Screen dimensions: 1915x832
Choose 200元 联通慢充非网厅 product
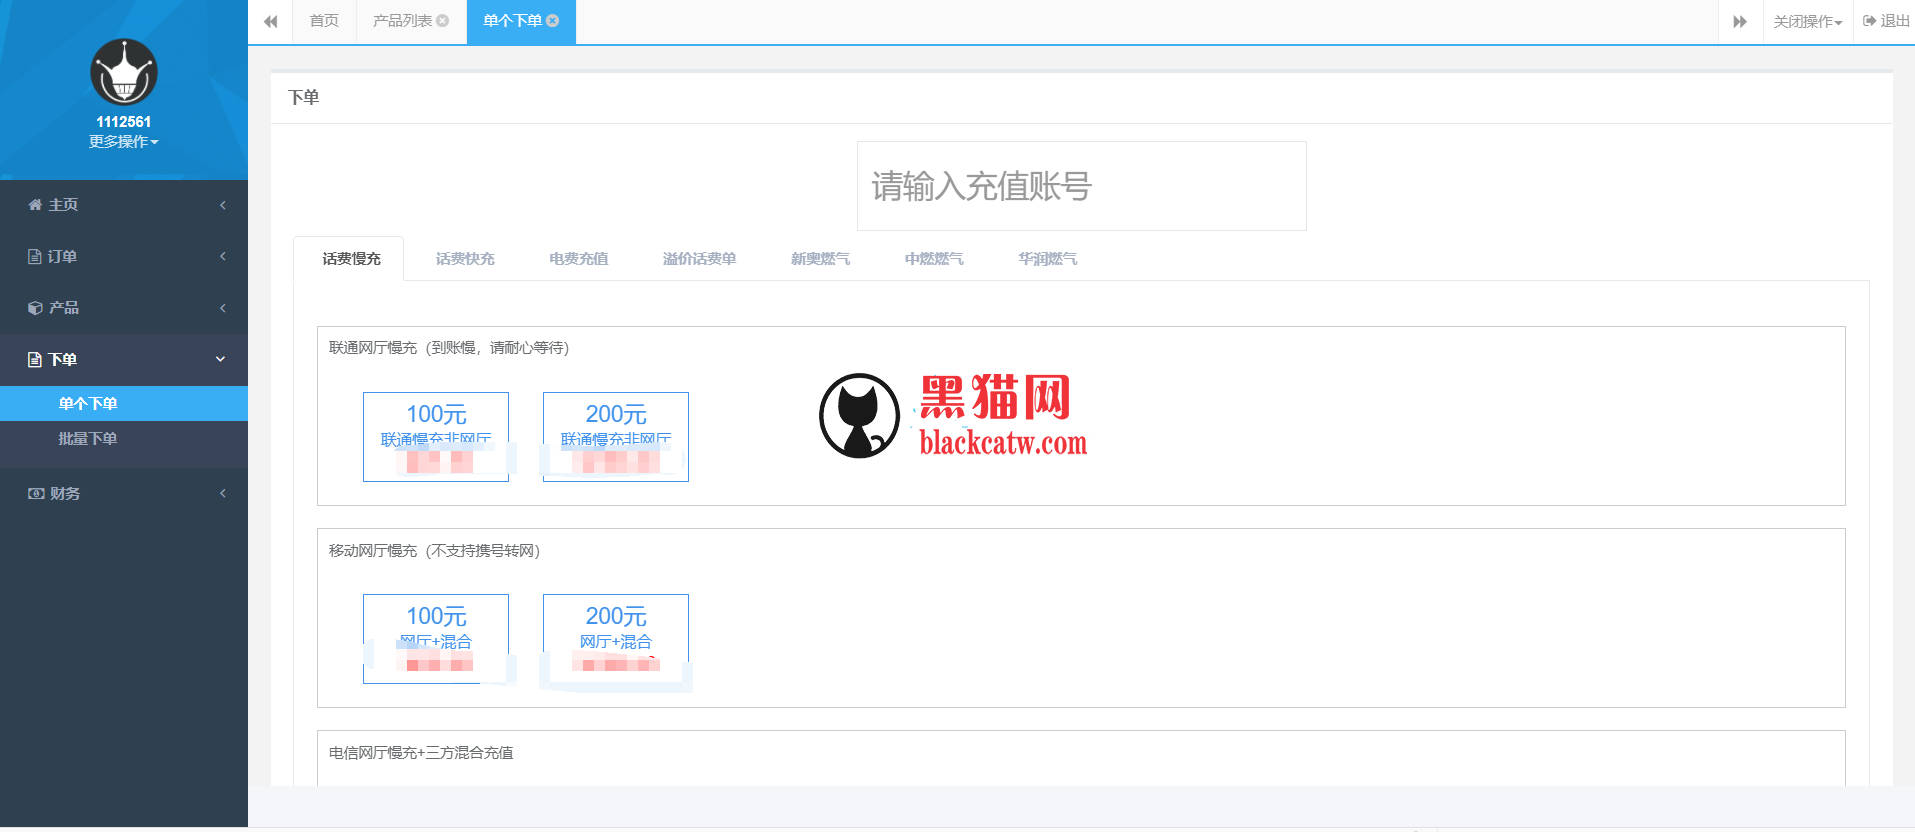616,437
